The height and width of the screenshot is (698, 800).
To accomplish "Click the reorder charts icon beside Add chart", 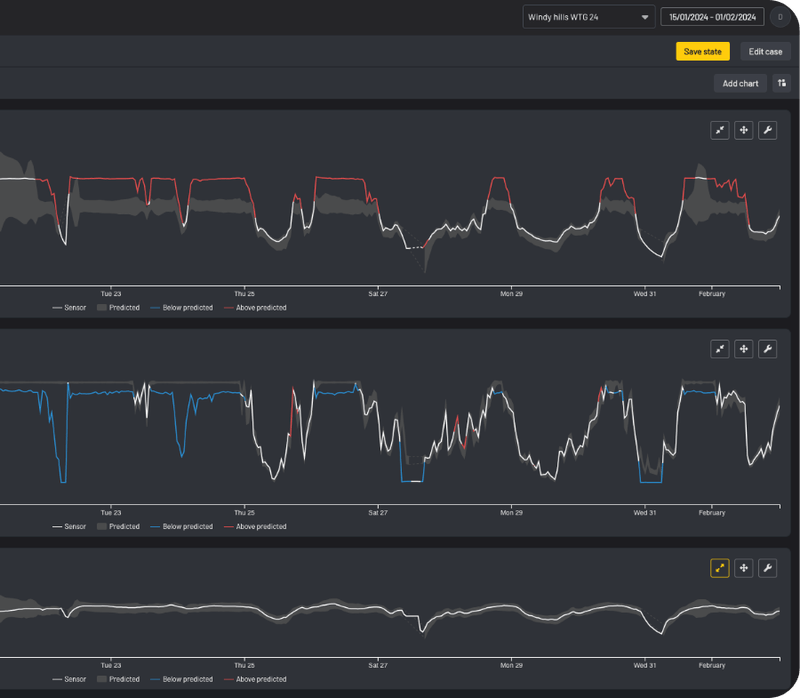I will (x=781, y=84).
